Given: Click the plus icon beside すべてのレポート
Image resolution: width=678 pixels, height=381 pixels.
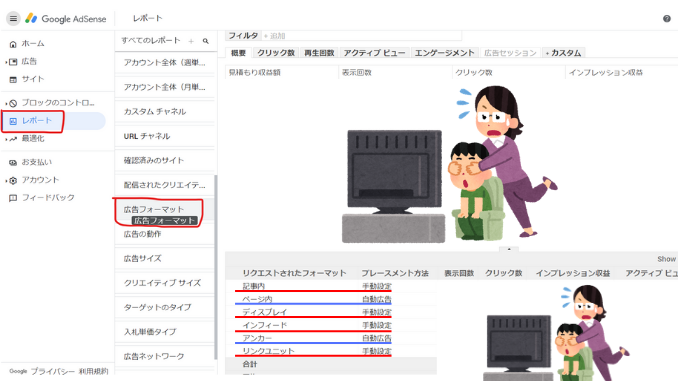Looking at the screenshot, I should [x=191, y=41].
